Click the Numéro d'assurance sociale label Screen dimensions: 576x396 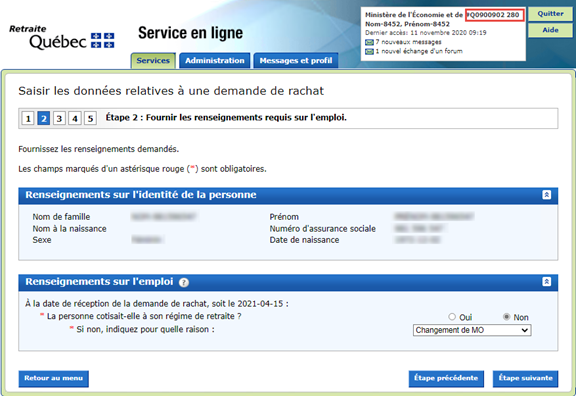[323, 229]
